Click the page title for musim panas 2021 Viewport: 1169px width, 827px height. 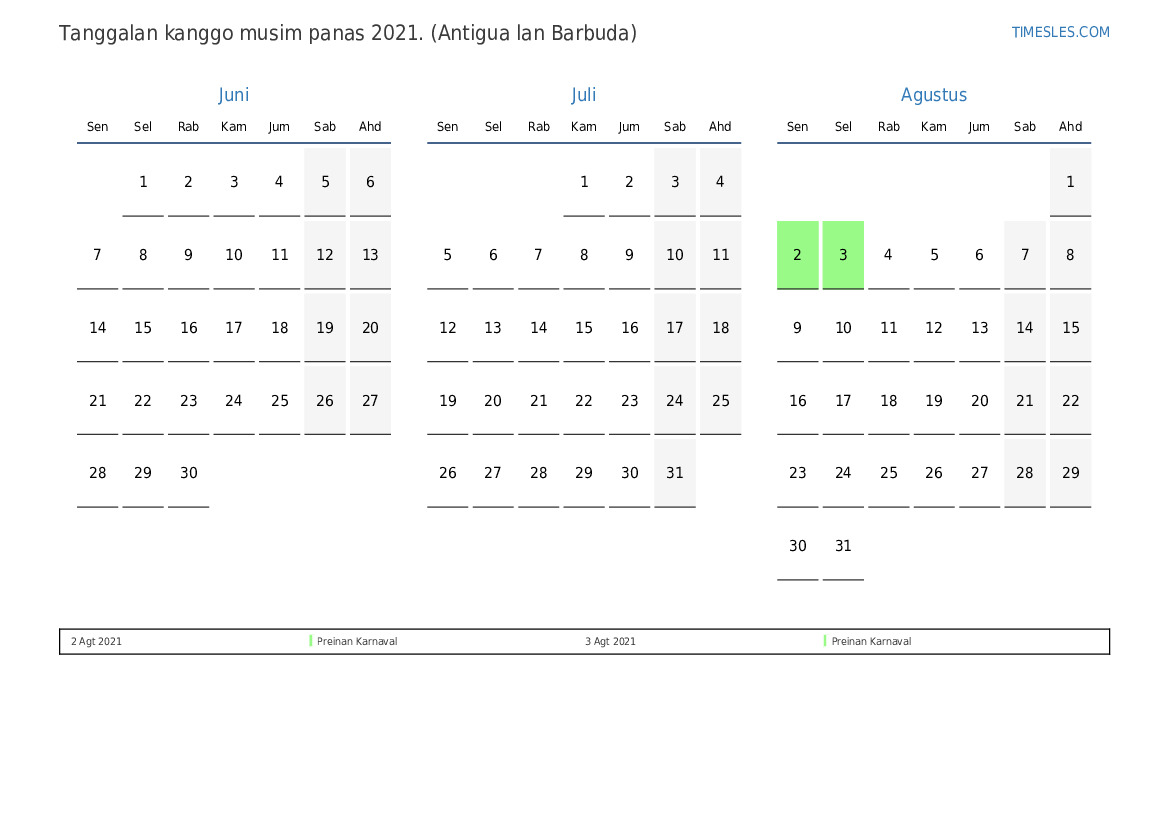(348, 33)
